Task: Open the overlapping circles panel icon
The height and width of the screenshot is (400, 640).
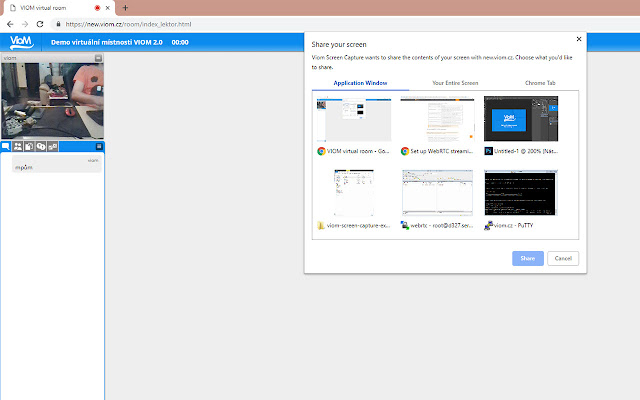Action: click(41, 146)
